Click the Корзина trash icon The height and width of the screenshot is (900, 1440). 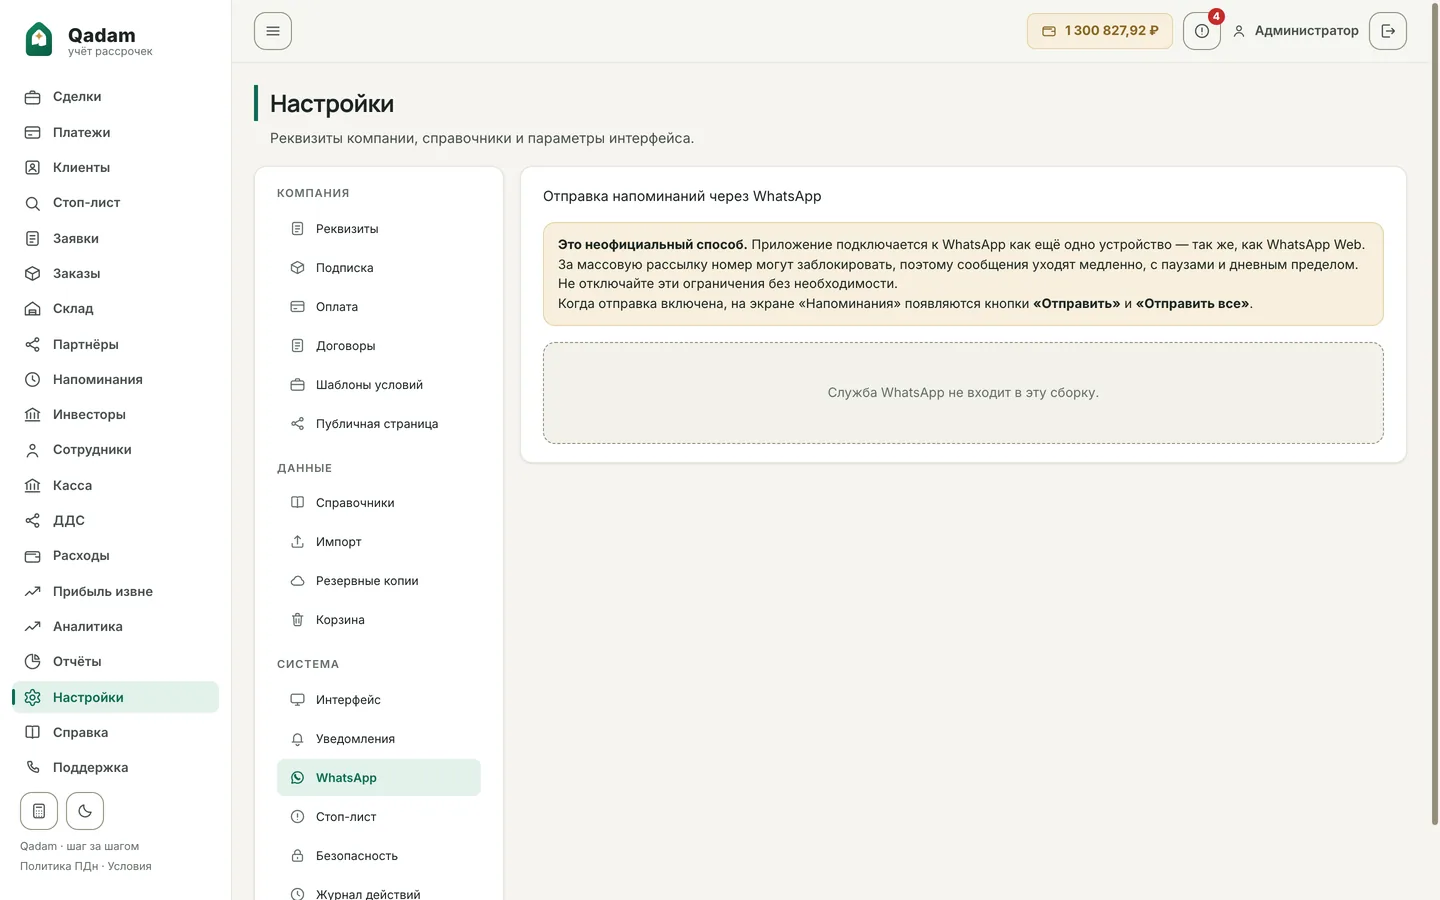297,619
